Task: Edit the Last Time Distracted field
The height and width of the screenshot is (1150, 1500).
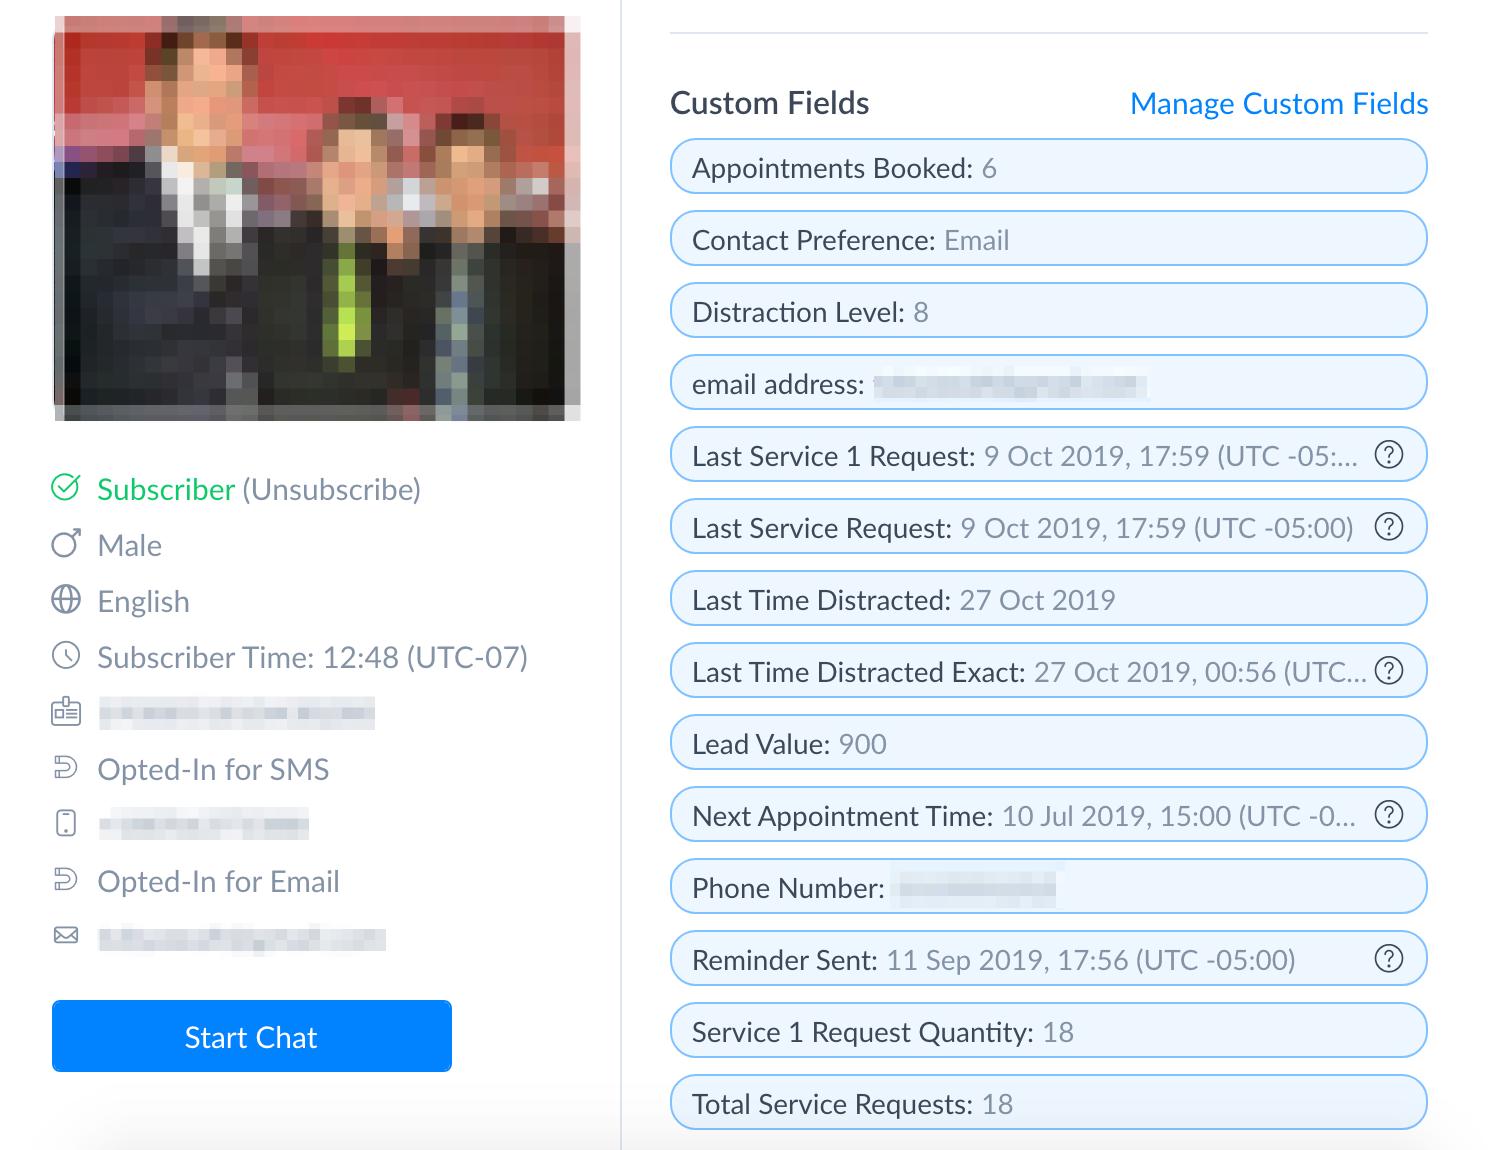Action: [x=1049, y=599]
